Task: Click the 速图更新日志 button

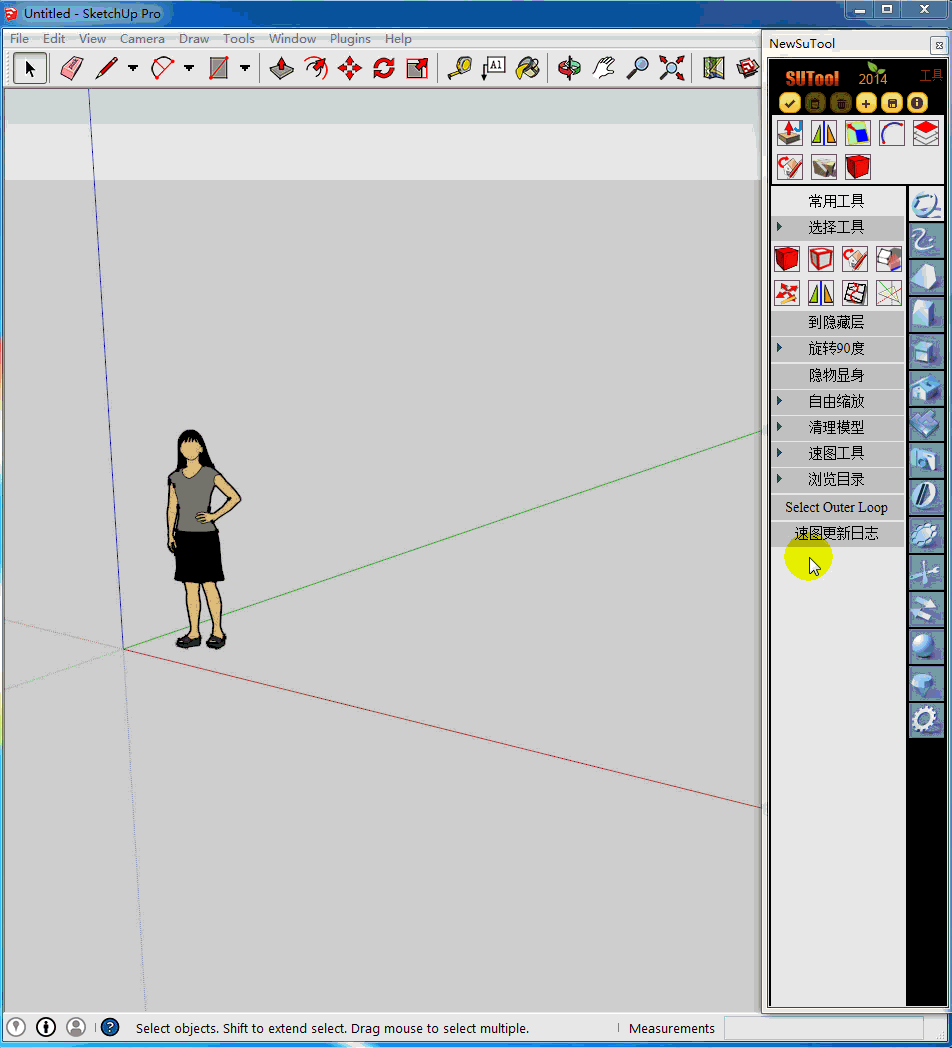Action: 838,533
